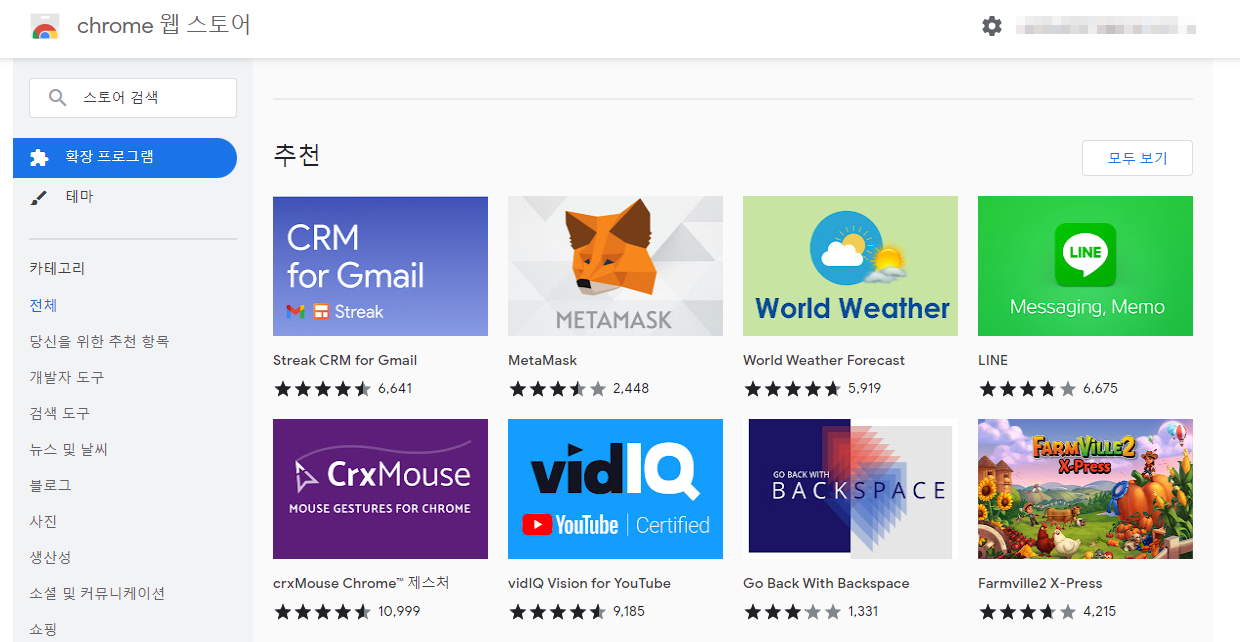Open the Streak CRM for Gmail thumbnail
The image size is (1240, 642).
pos(380,266)
